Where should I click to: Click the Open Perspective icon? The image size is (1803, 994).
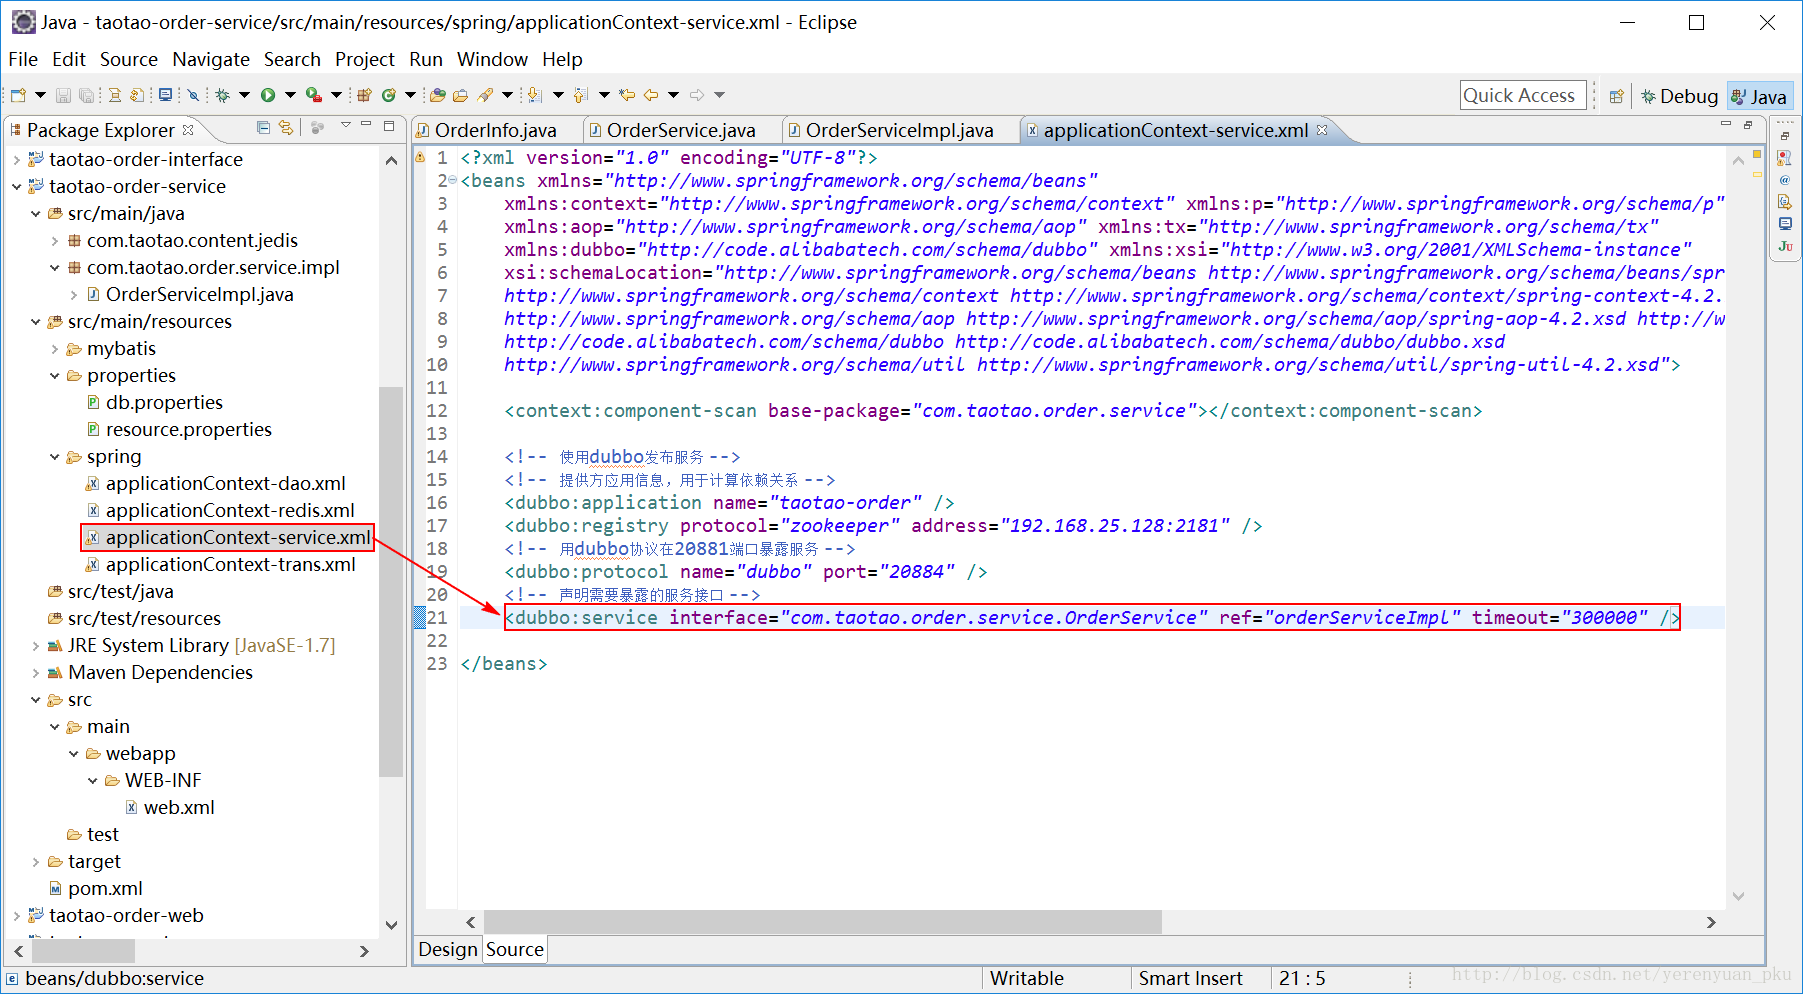click(x=1616, y=96)
